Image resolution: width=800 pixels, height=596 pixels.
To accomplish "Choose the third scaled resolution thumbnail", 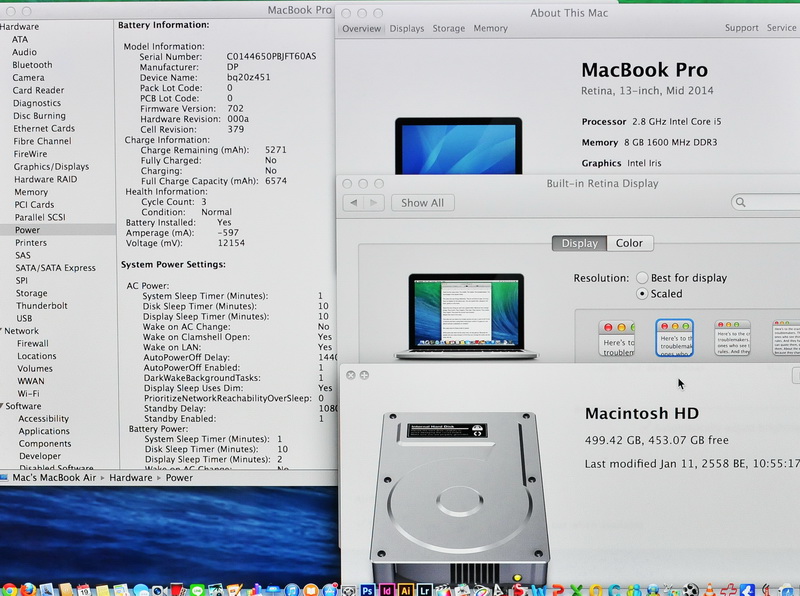I will 732,338.
